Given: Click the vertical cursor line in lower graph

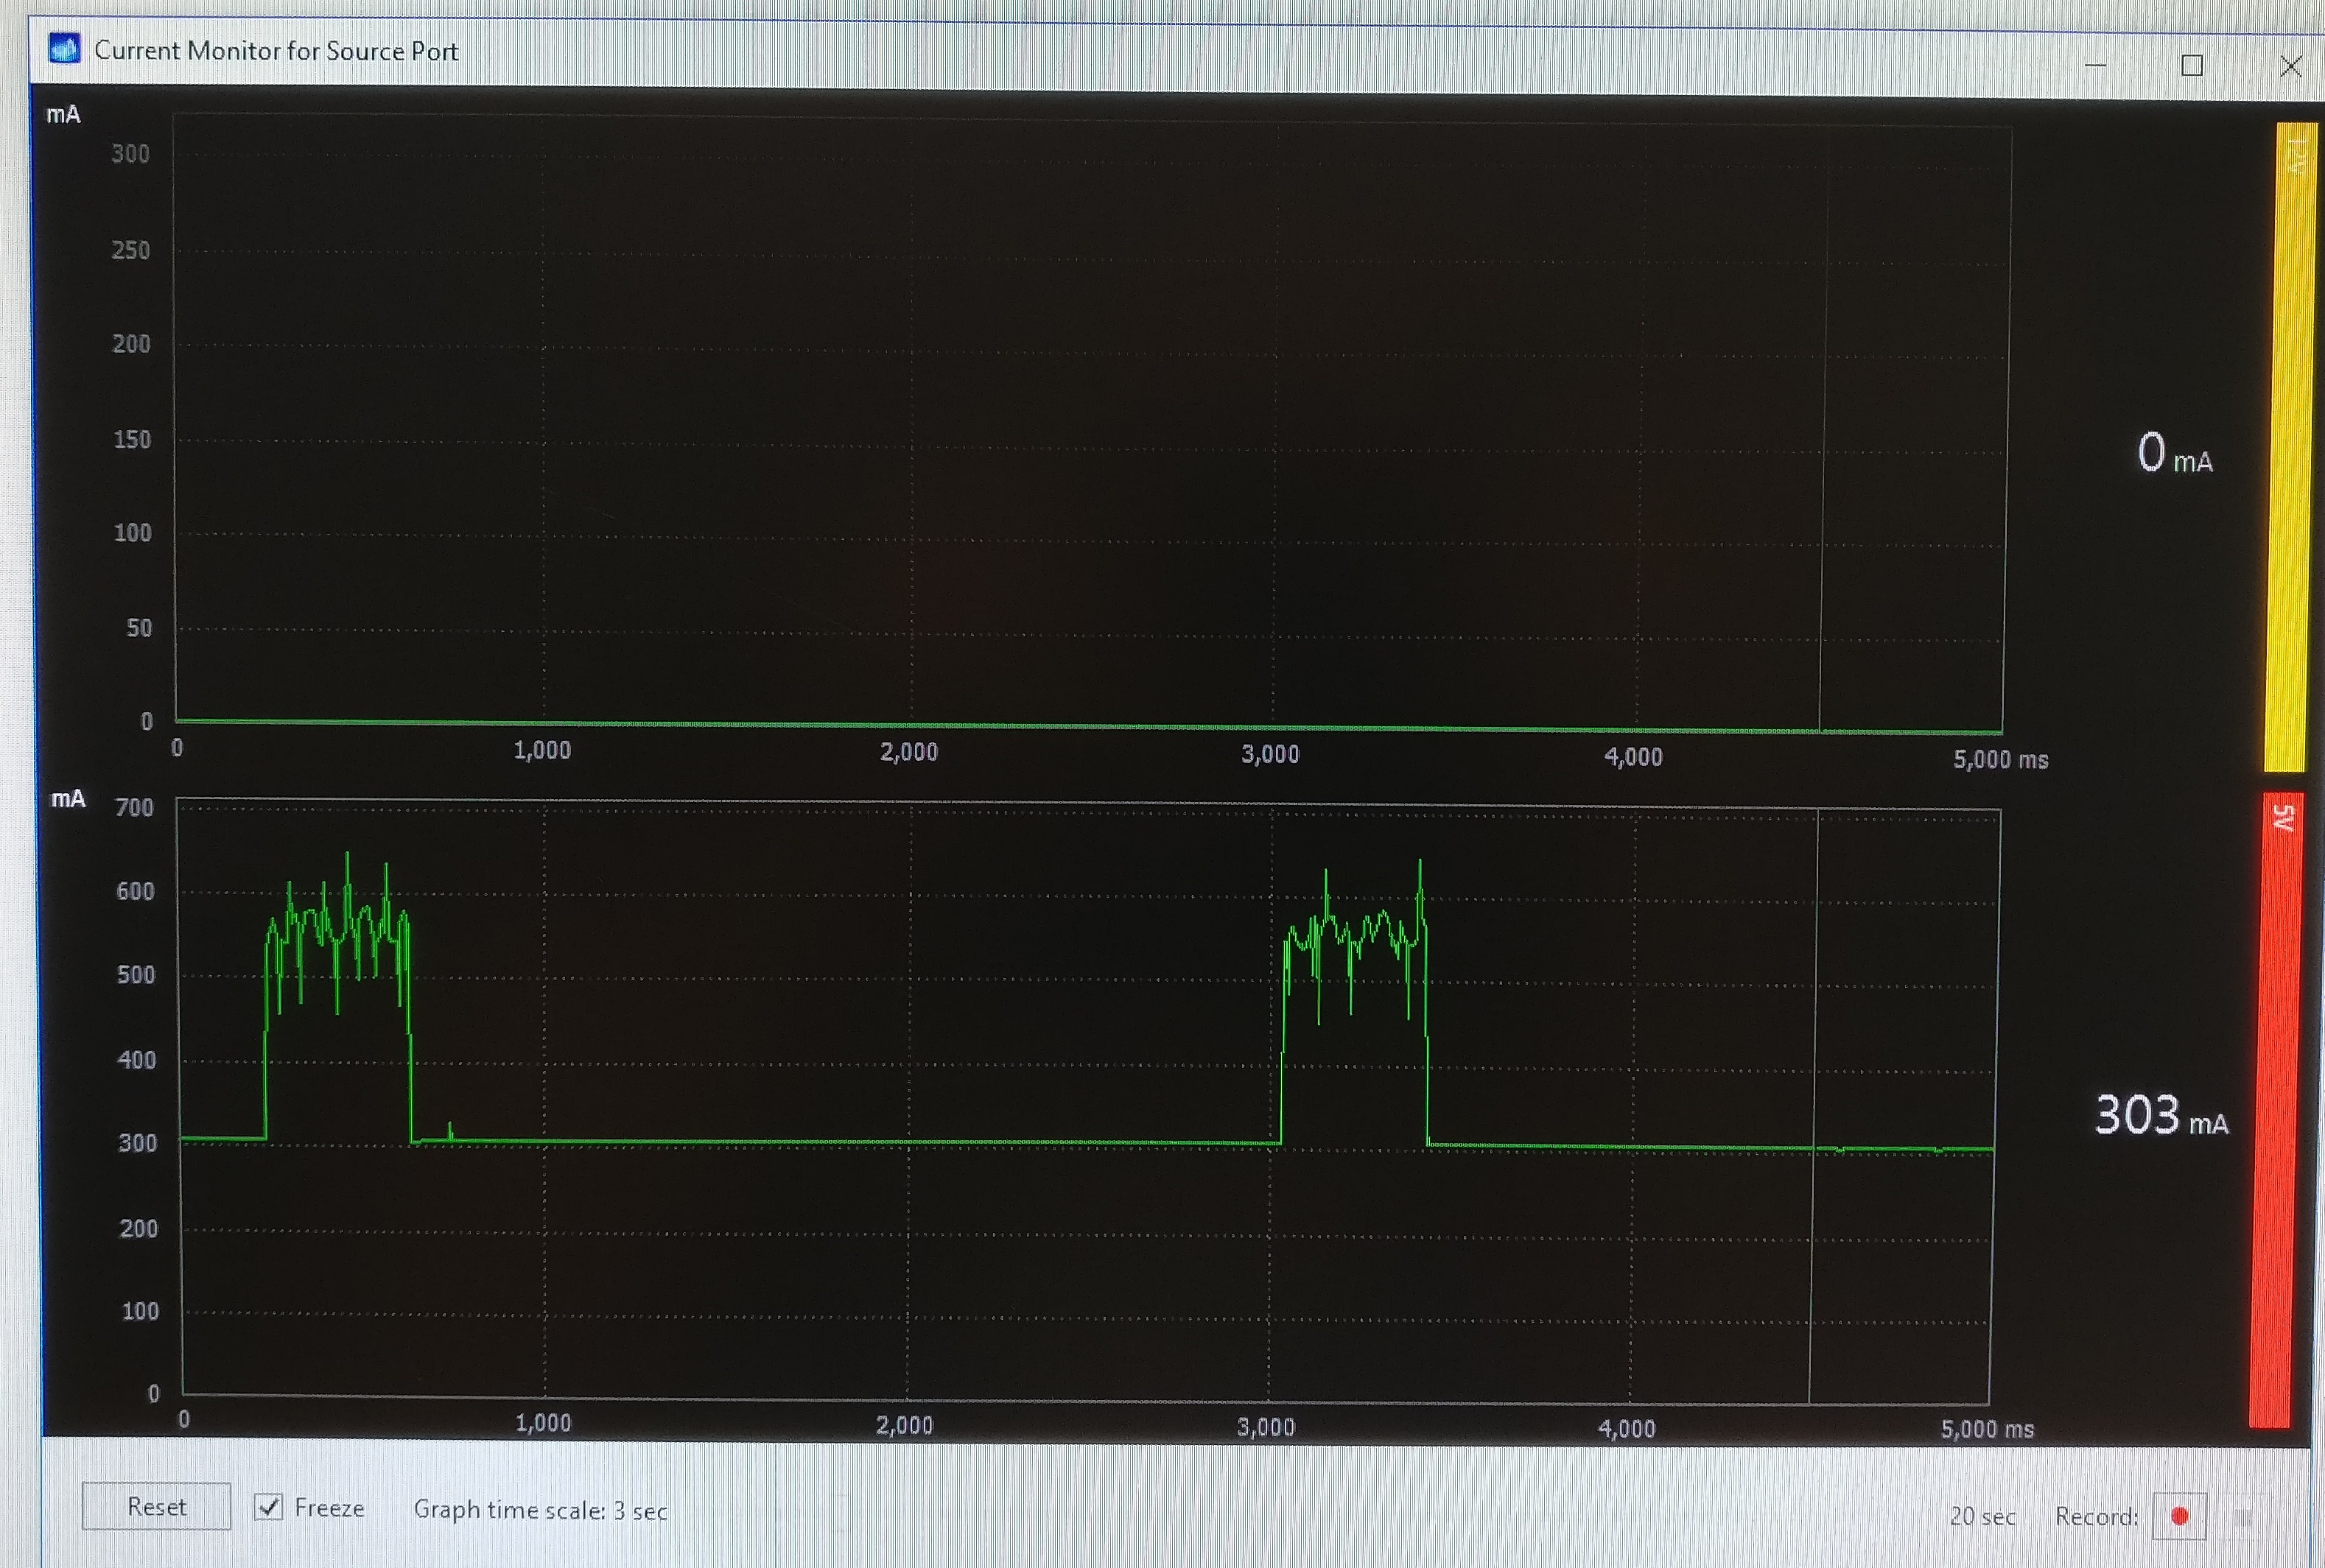Looking at the screenshot, I should click(x=1814, y=1105).
